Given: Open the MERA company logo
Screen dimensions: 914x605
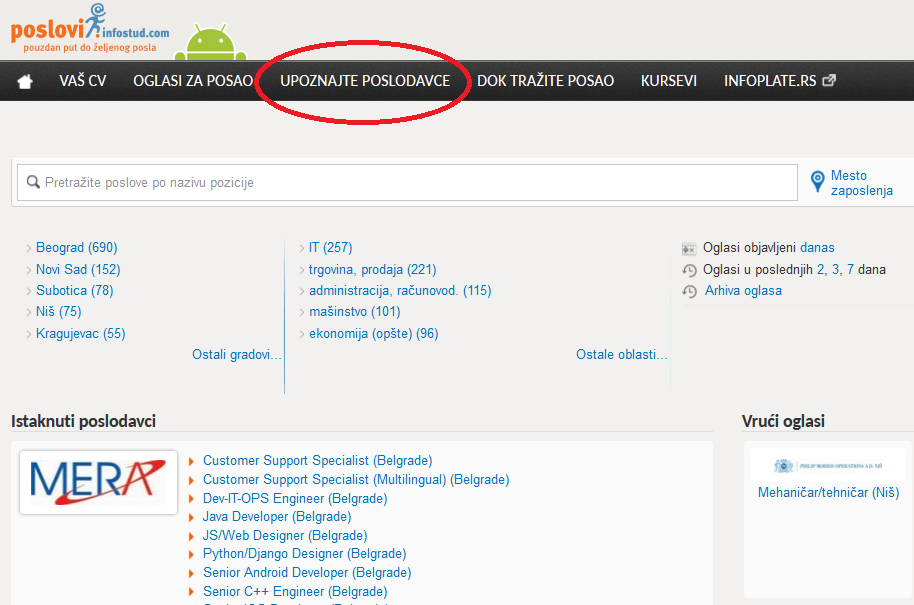Looking at the screenshot, I should point(98,482).
